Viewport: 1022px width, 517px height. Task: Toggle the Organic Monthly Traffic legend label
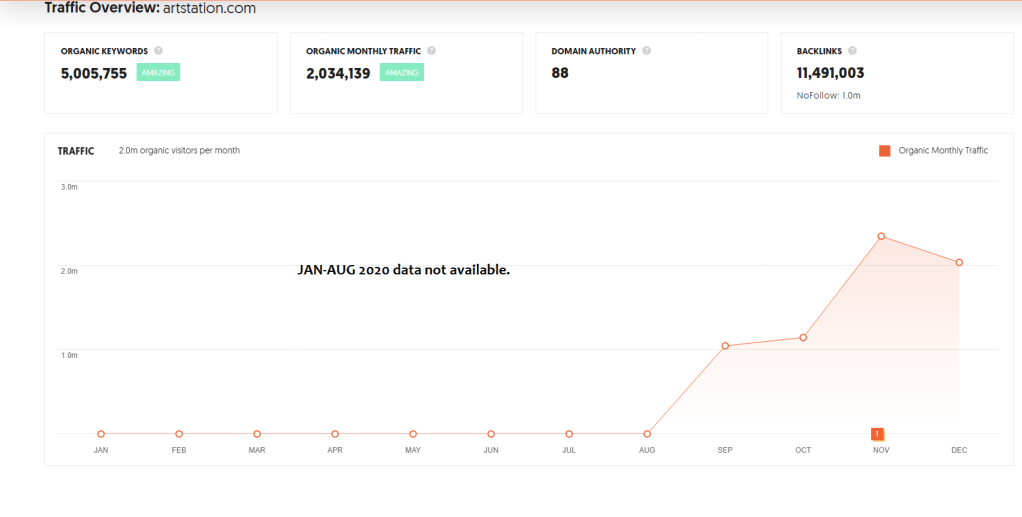coord(943,151)
